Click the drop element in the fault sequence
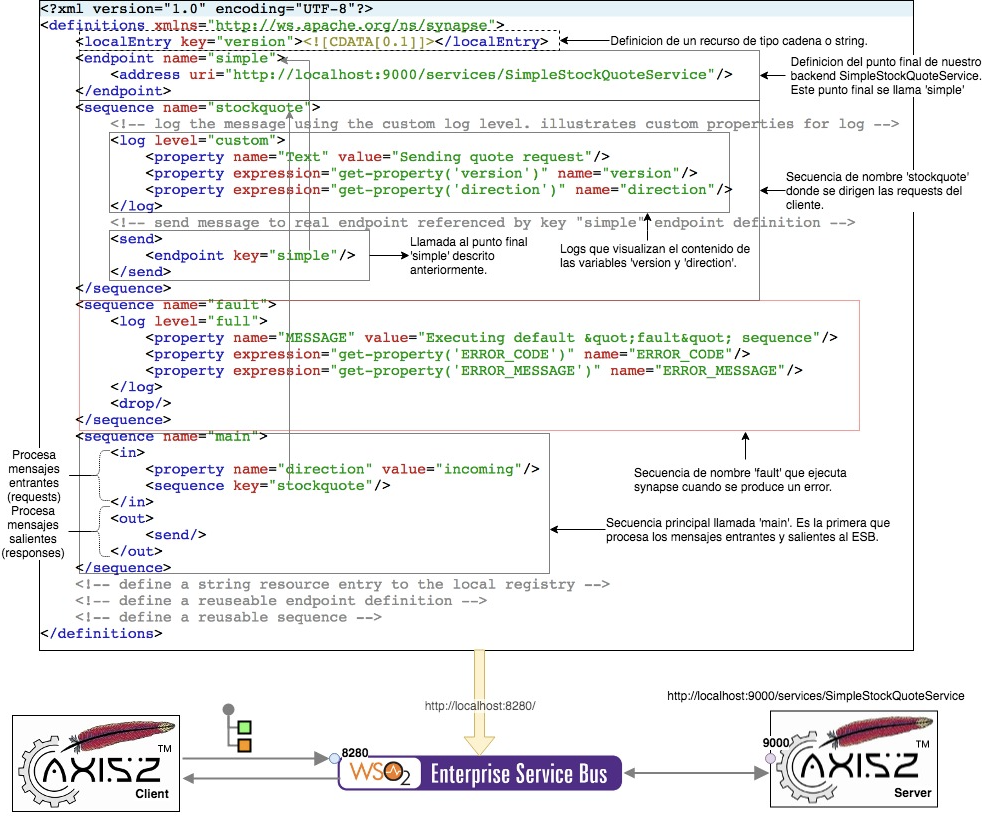The width and height of the screenshot is (989, 817). click(x=140, y=403)
